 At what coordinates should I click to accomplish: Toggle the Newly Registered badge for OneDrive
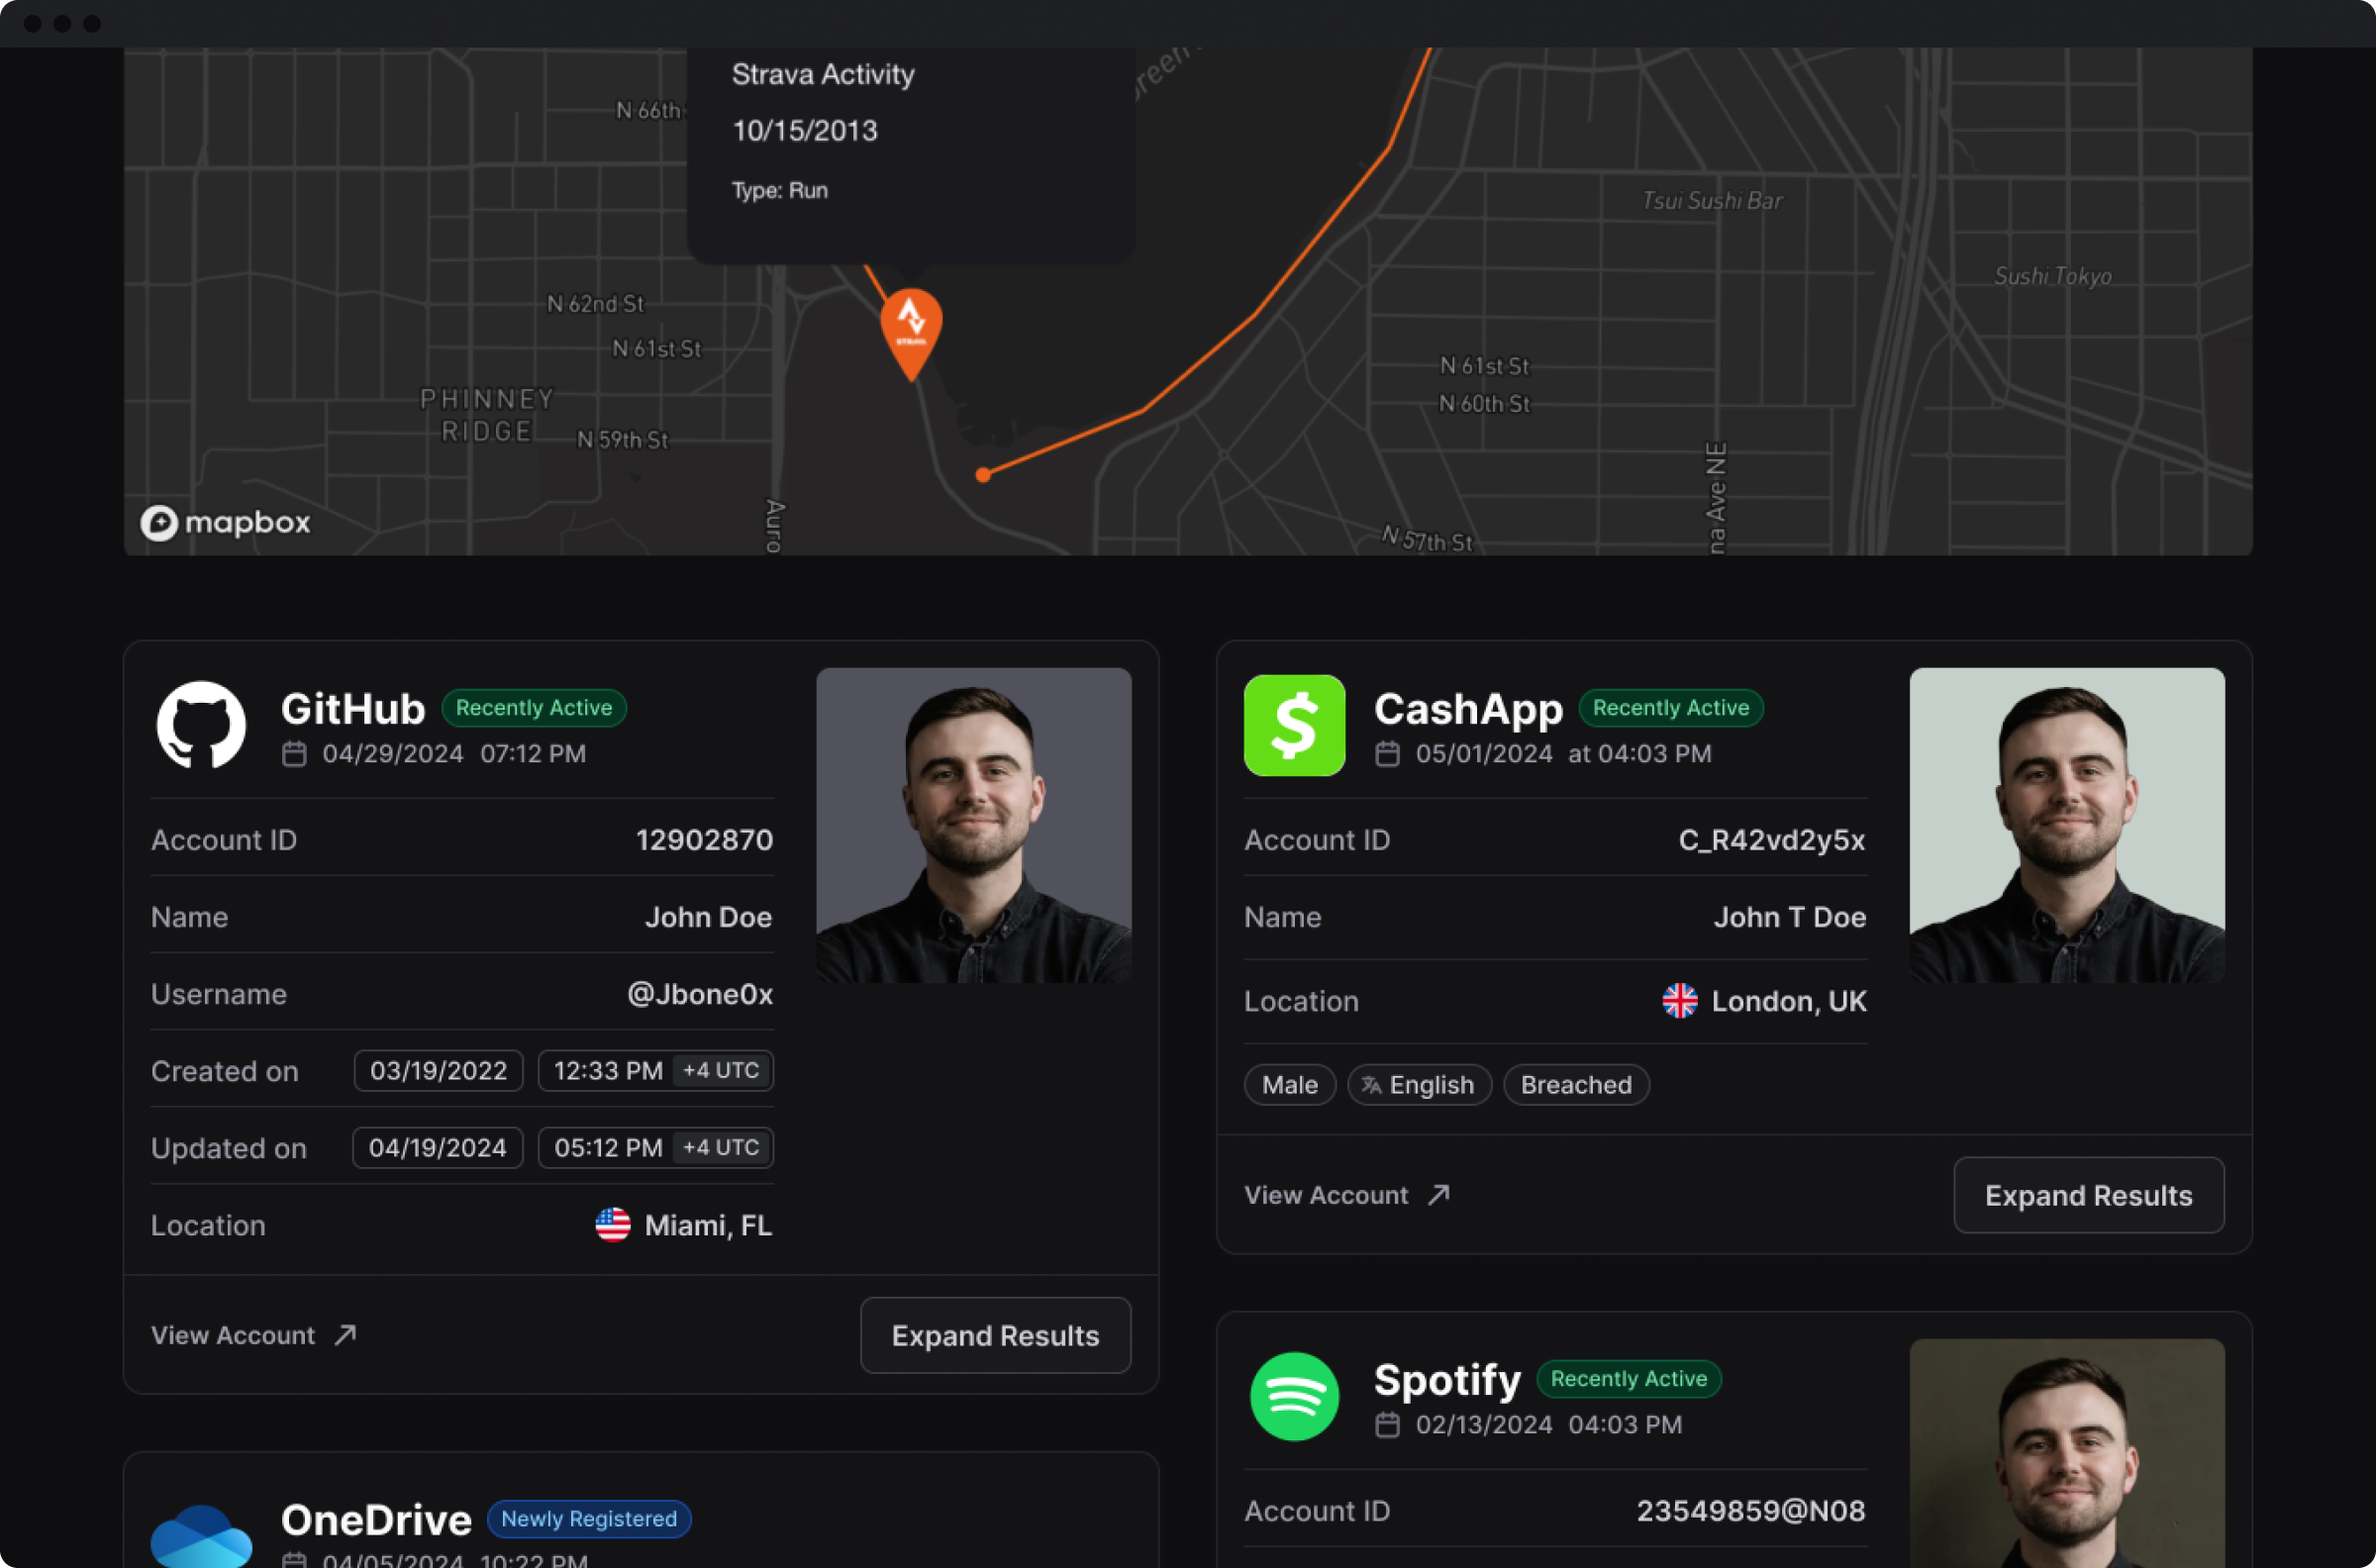point(589,1519)
